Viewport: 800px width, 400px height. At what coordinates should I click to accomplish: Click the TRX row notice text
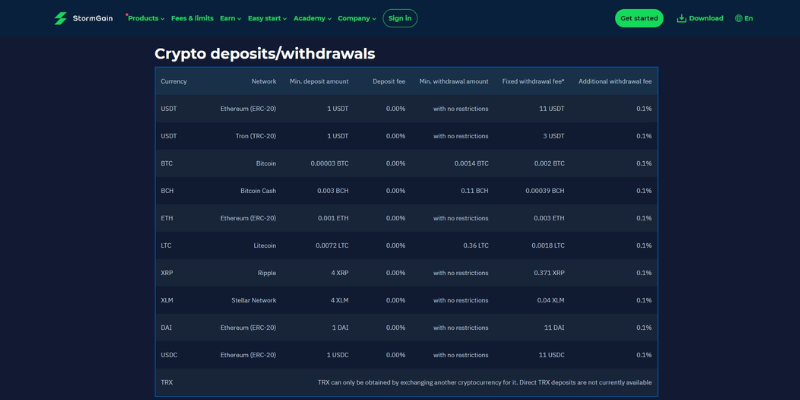click(484, 382)
